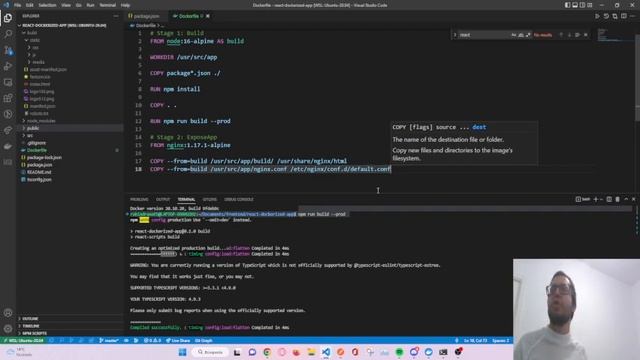
Task: Open the Accounts icon in activity bar
Action: (8, 313)
